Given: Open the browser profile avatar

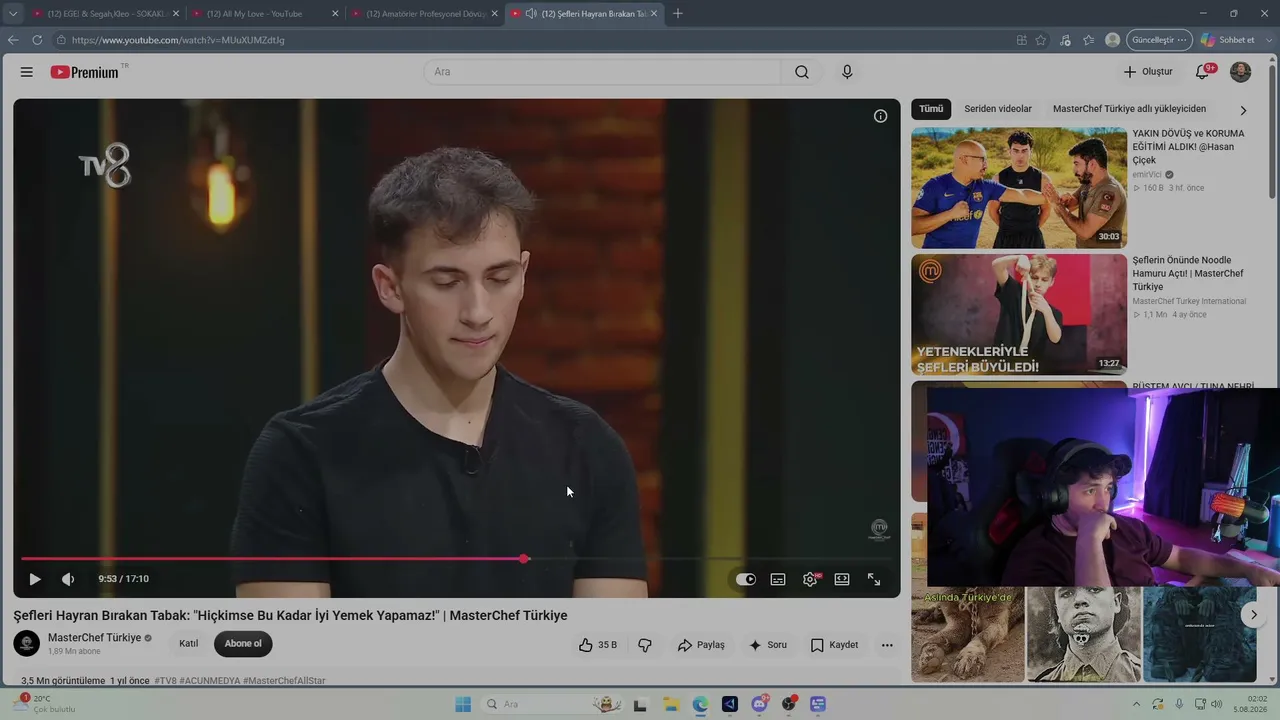Looking at the screenshot, I should pos(1113,40).
